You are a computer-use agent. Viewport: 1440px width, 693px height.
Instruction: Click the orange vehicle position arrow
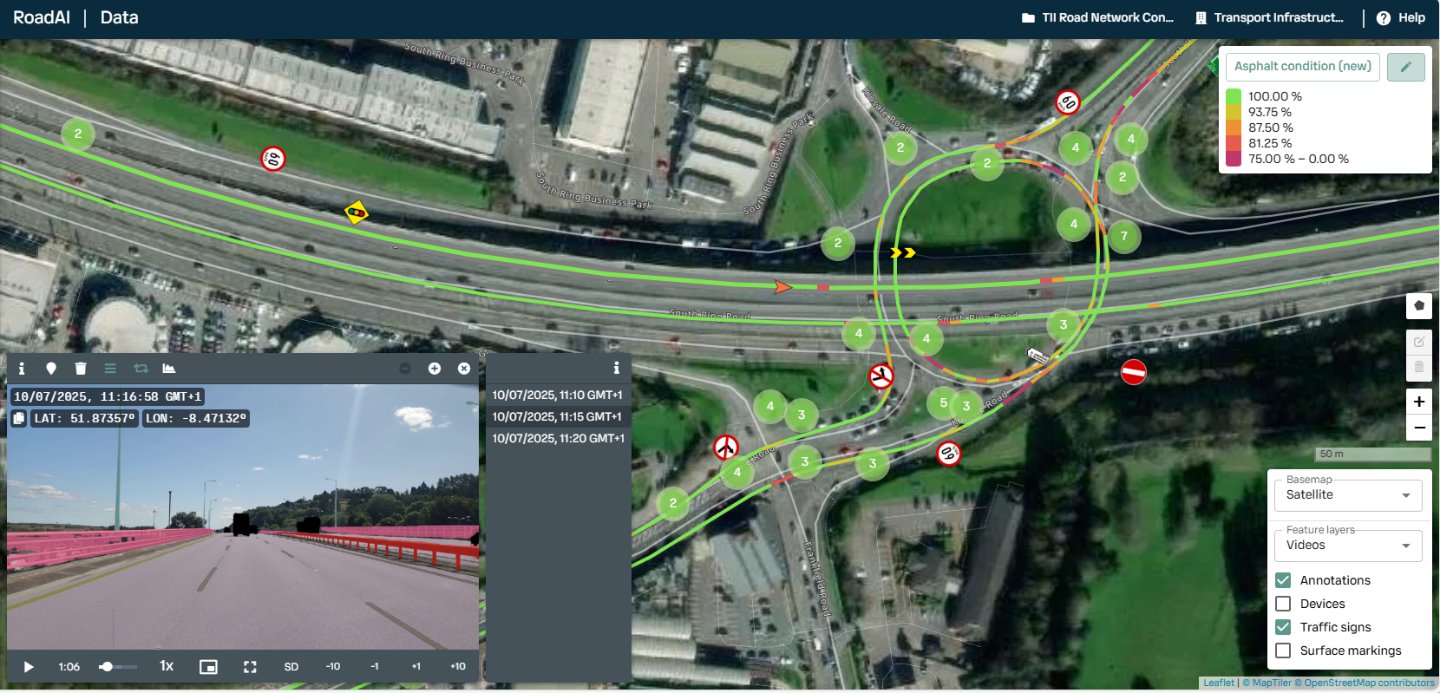[783, 287]
